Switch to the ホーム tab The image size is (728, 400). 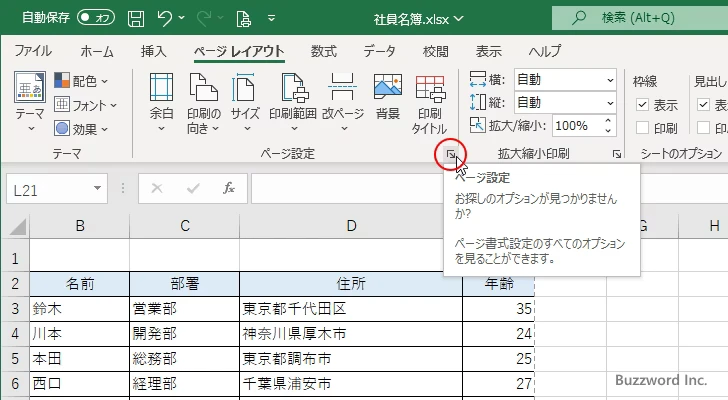(x=96, y=51)
